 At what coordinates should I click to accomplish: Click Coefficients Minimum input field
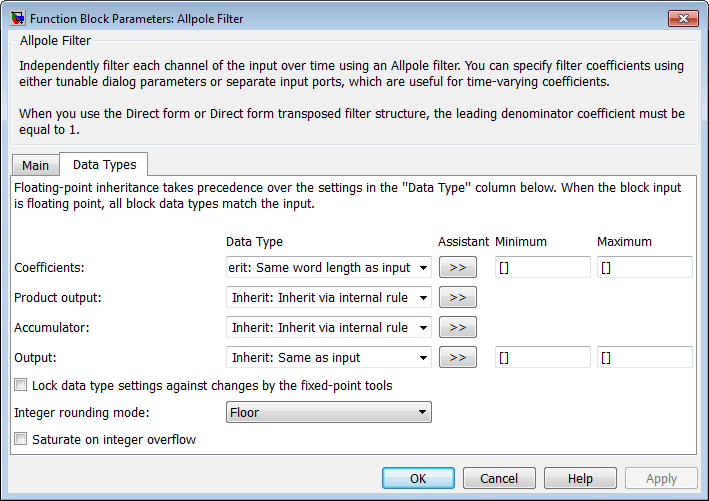click(542, 267)
